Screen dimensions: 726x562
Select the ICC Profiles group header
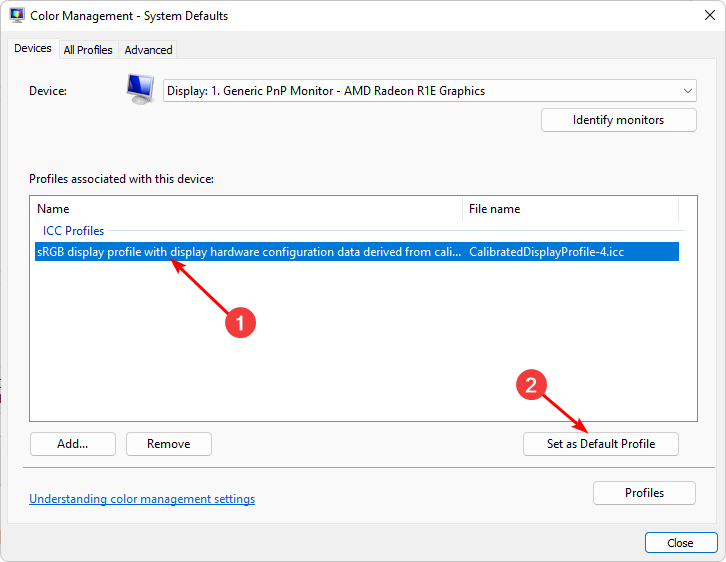coord(73,231)
